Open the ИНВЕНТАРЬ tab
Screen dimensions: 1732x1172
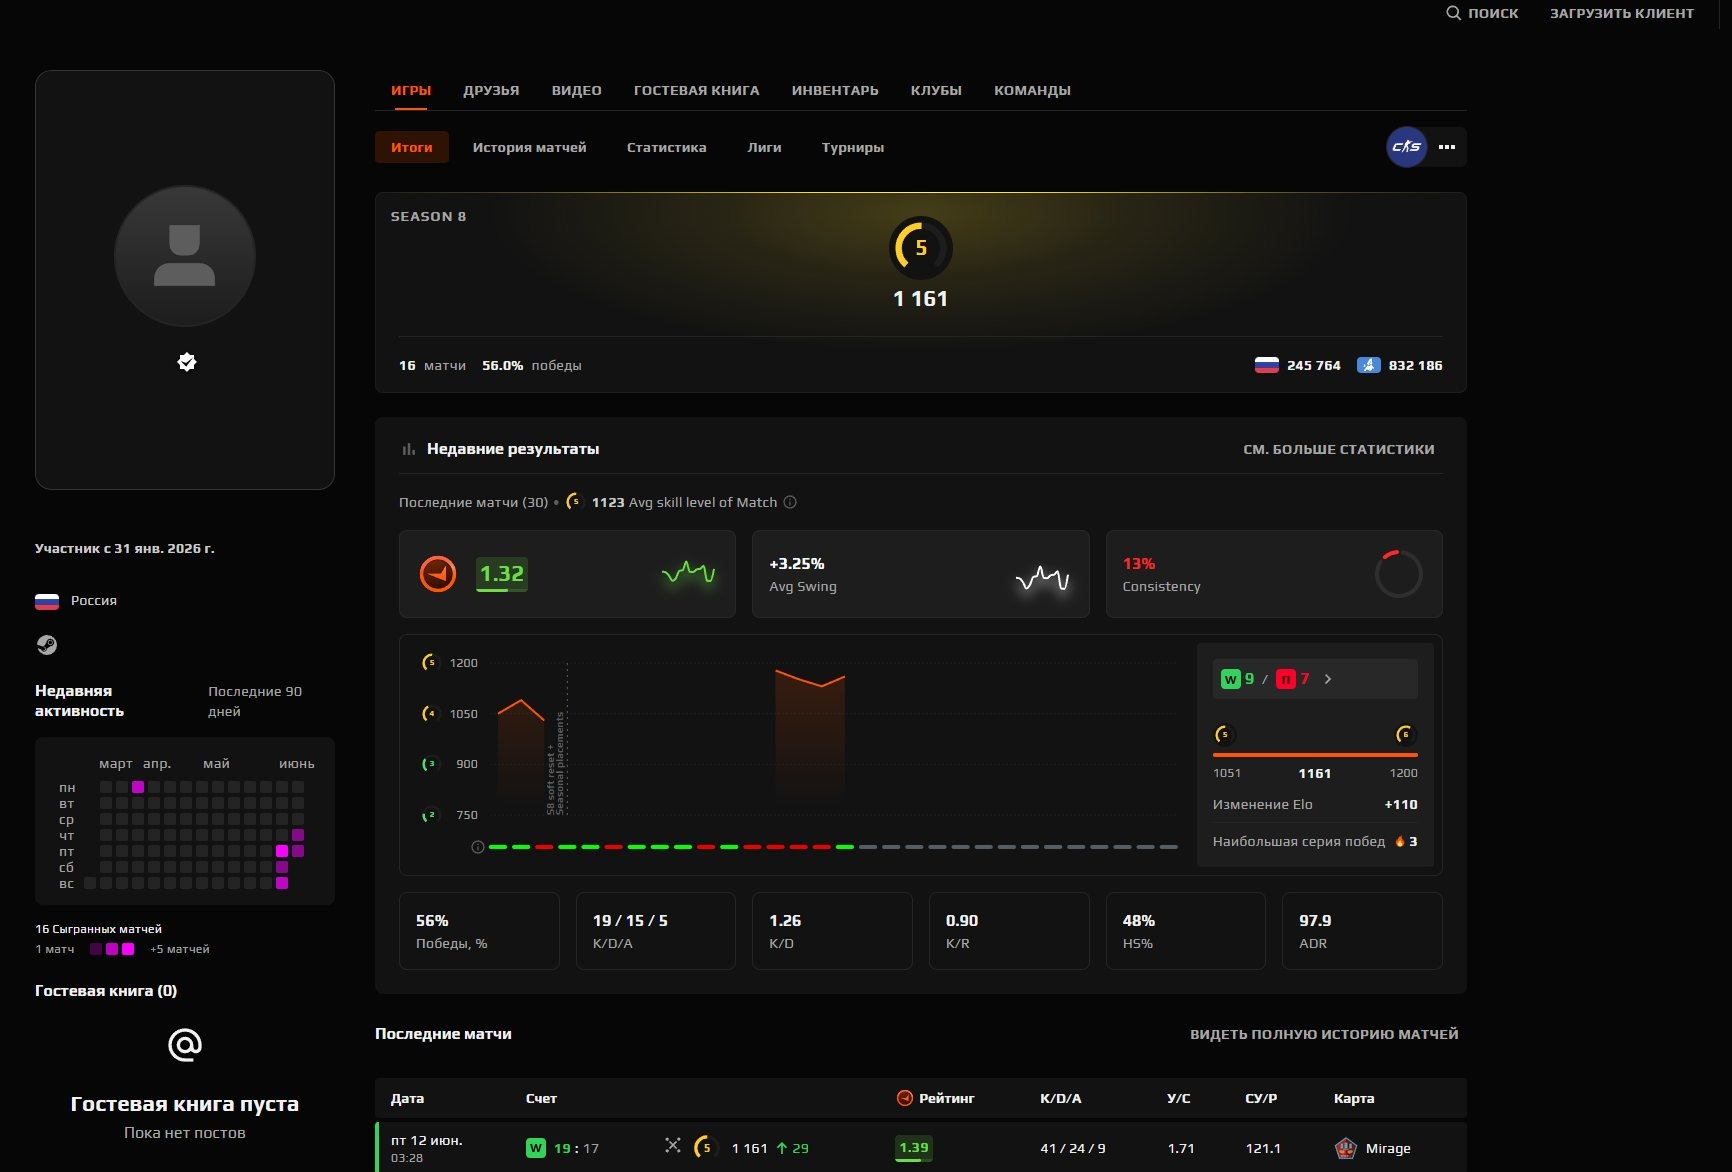(835, 90)
